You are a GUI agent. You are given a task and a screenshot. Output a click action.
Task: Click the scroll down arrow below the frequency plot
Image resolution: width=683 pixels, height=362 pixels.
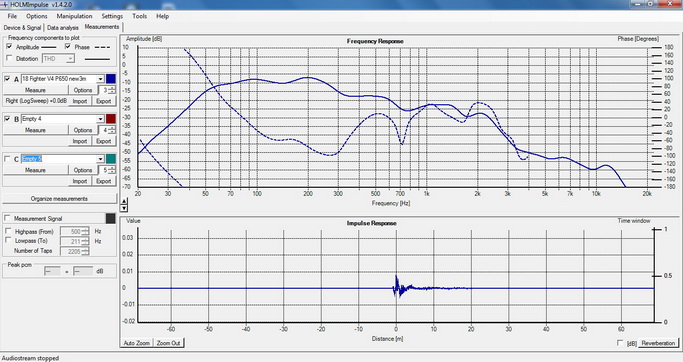coord(124,209)
